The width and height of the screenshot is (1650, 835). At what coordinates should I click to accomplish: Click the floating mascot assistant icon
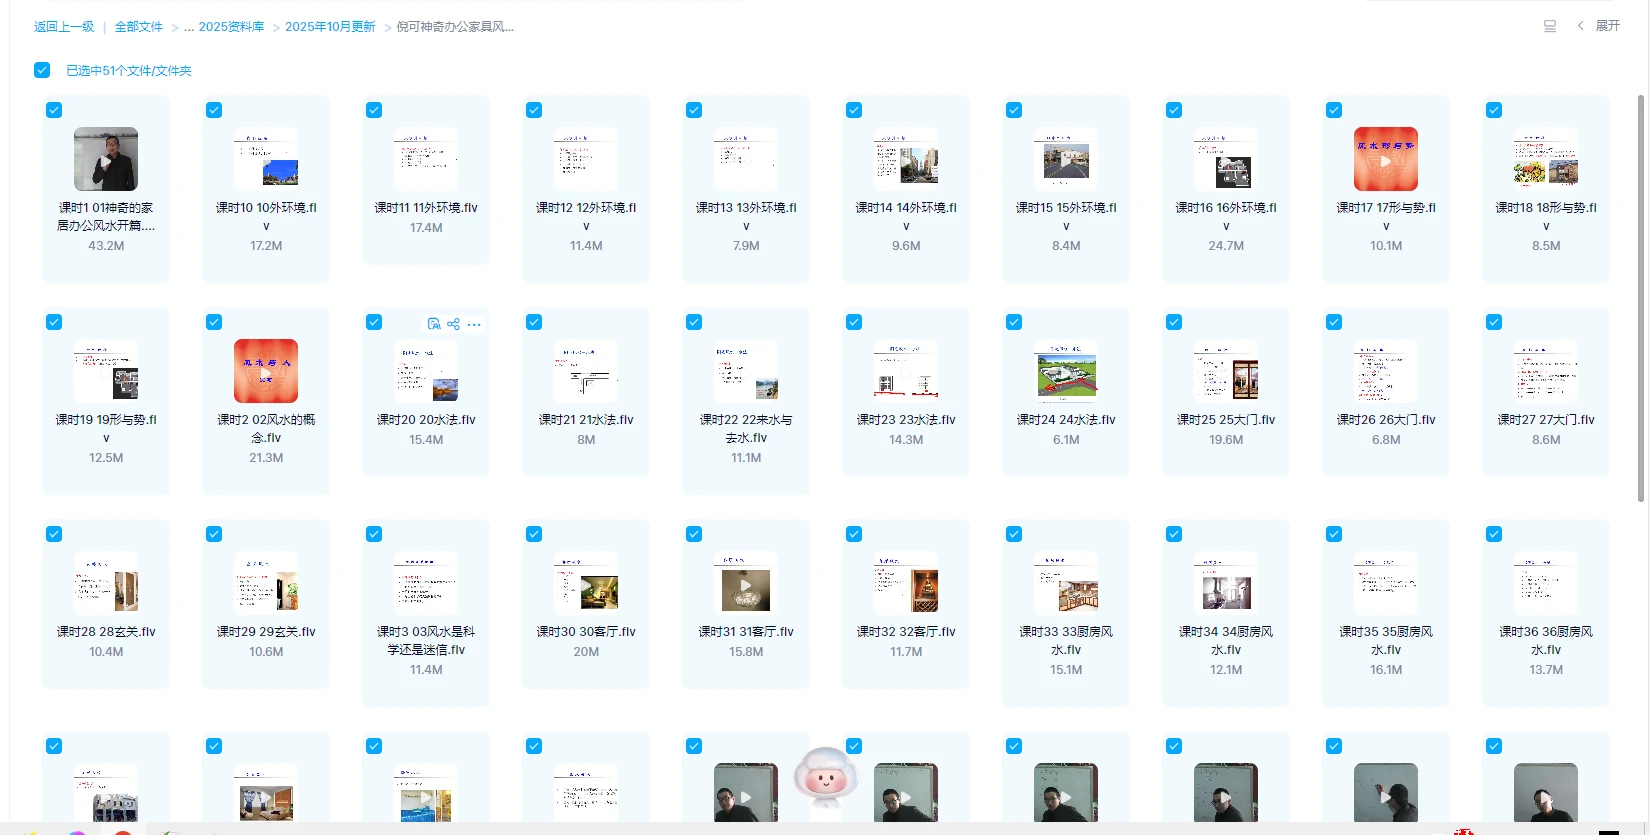[826, 777]
